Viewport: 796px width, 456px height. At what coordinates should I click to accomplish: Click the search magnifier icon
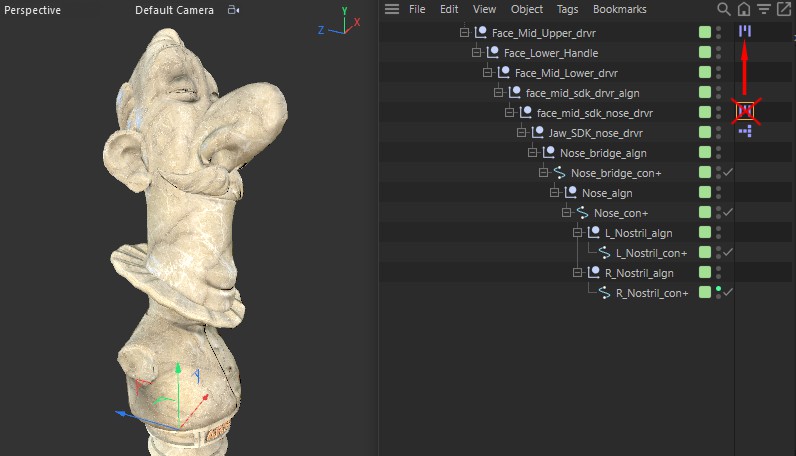pyautogui.click(x=723, y=9)
